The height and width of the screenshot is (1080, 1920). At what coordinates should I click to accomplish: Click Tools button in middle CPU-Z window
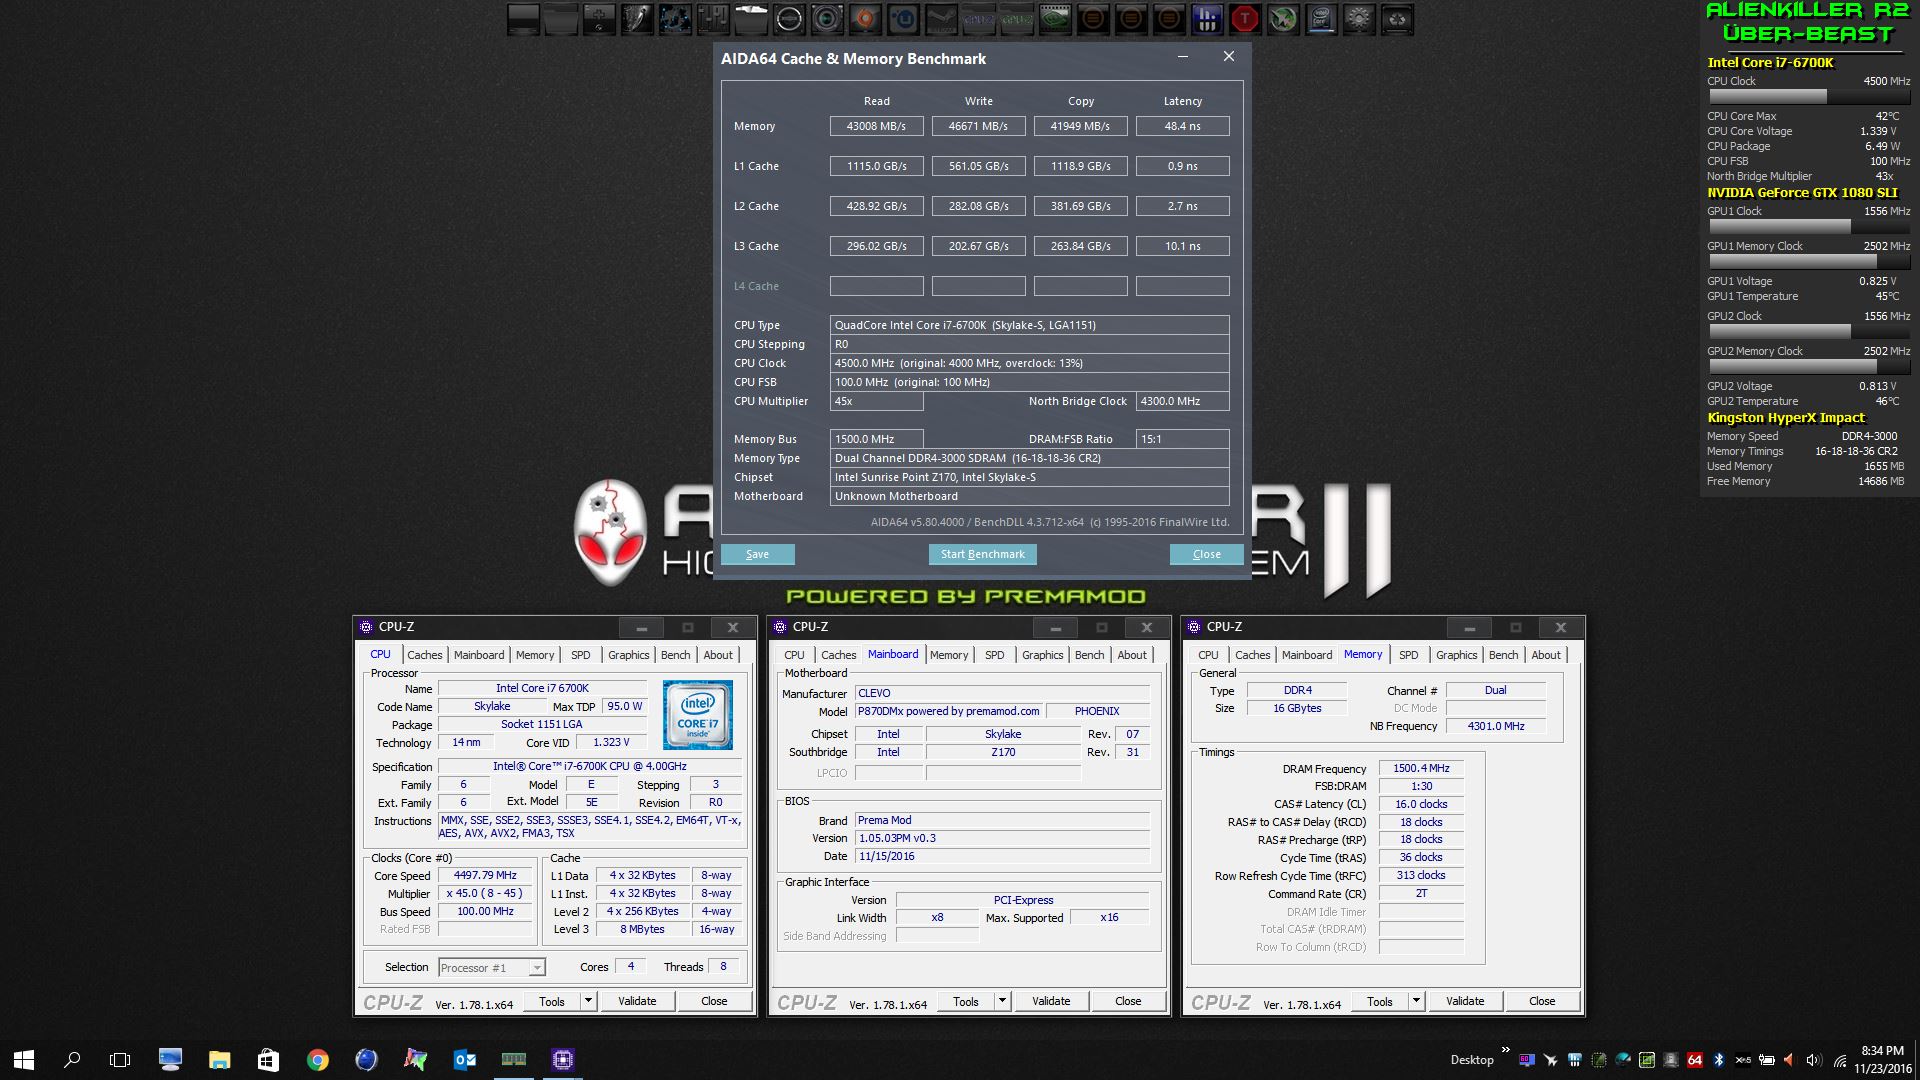click(966, 1001)
